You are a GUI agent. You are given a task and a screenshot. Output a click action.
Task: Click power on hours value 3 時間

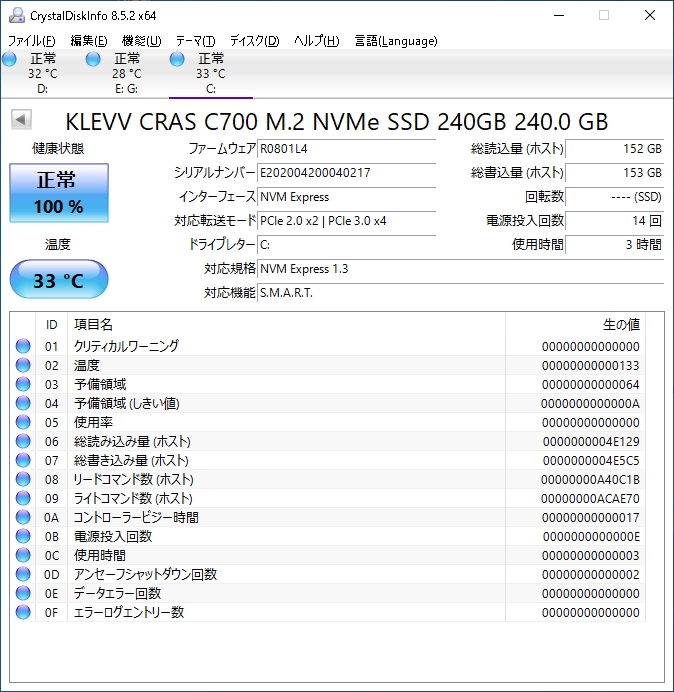coord(615,244)
